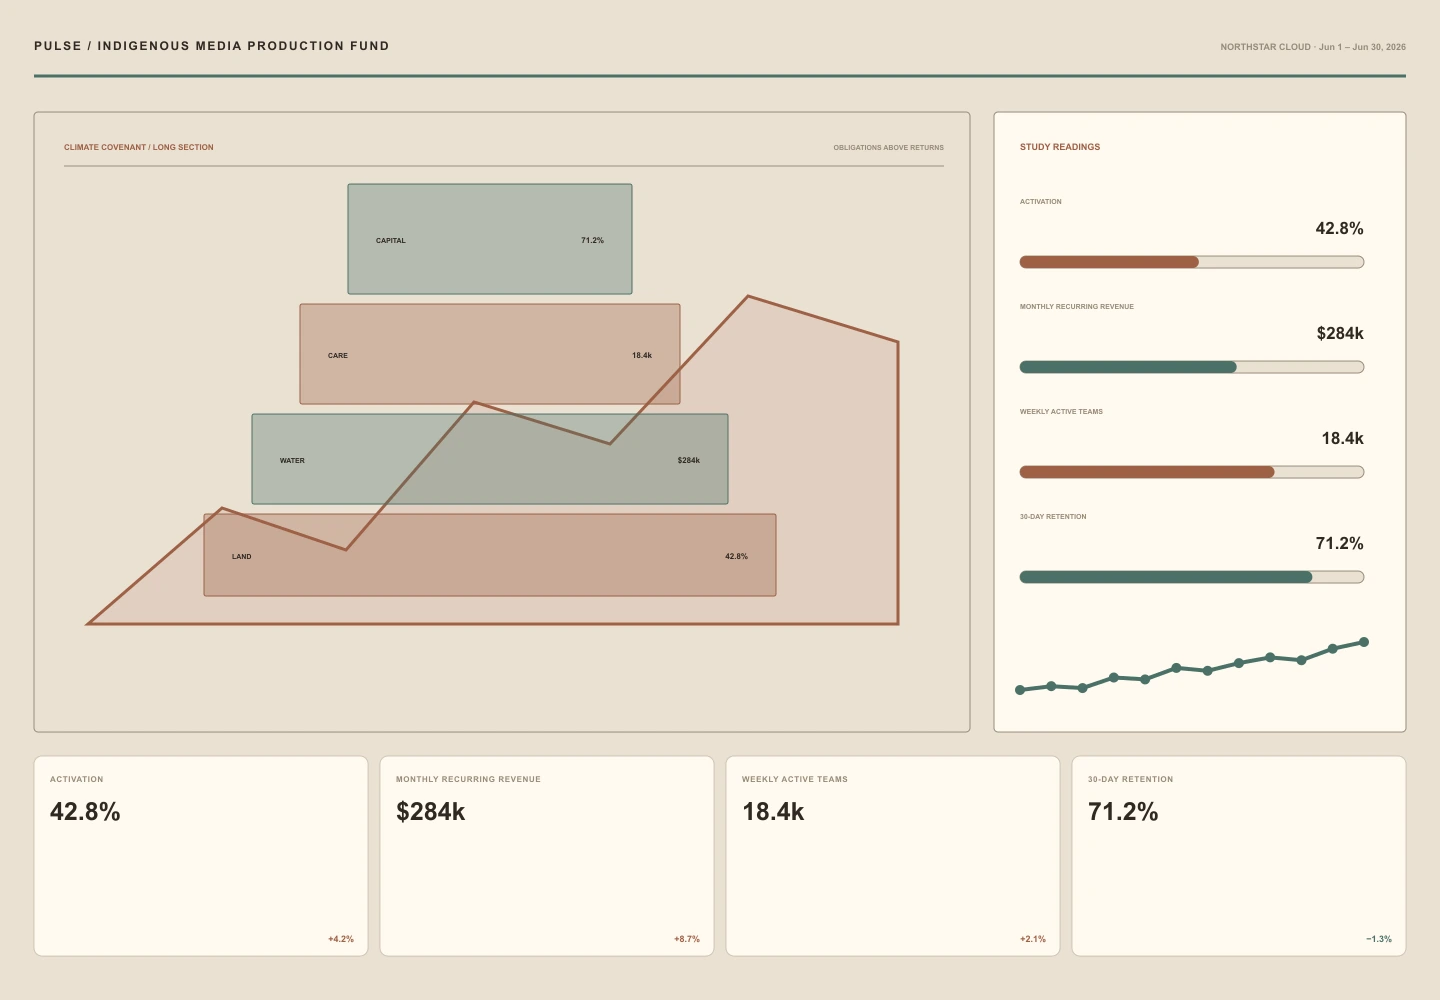Click the 30-Day Retention progress bar

pyautogui.click(x=1192, y=577)
